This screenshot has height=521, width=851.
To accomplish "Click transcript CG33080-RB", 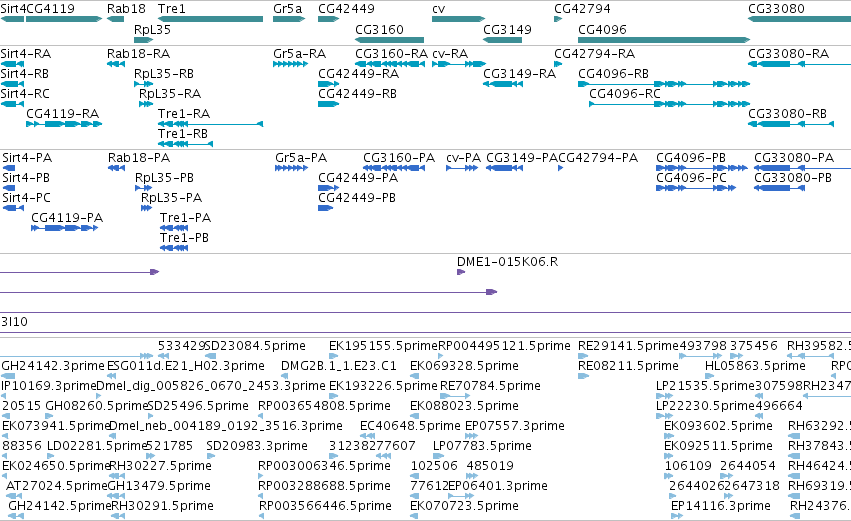I will click(x=788, y=114).
